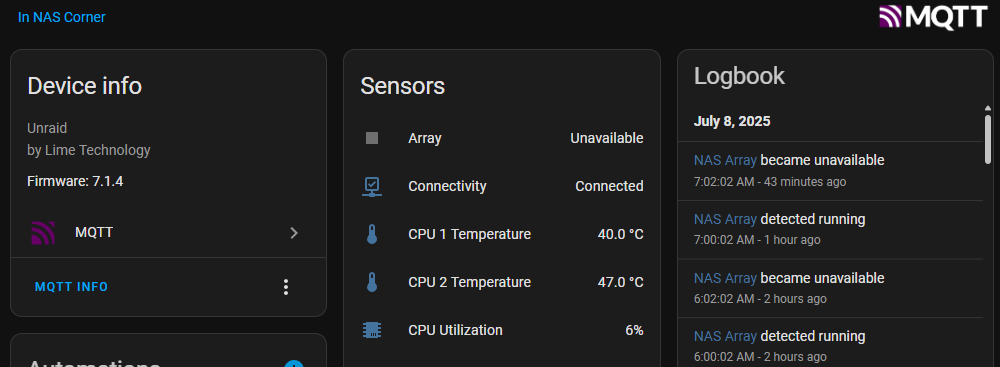Click the CPU 2 Temperature thermometer icon

point(372,282)
